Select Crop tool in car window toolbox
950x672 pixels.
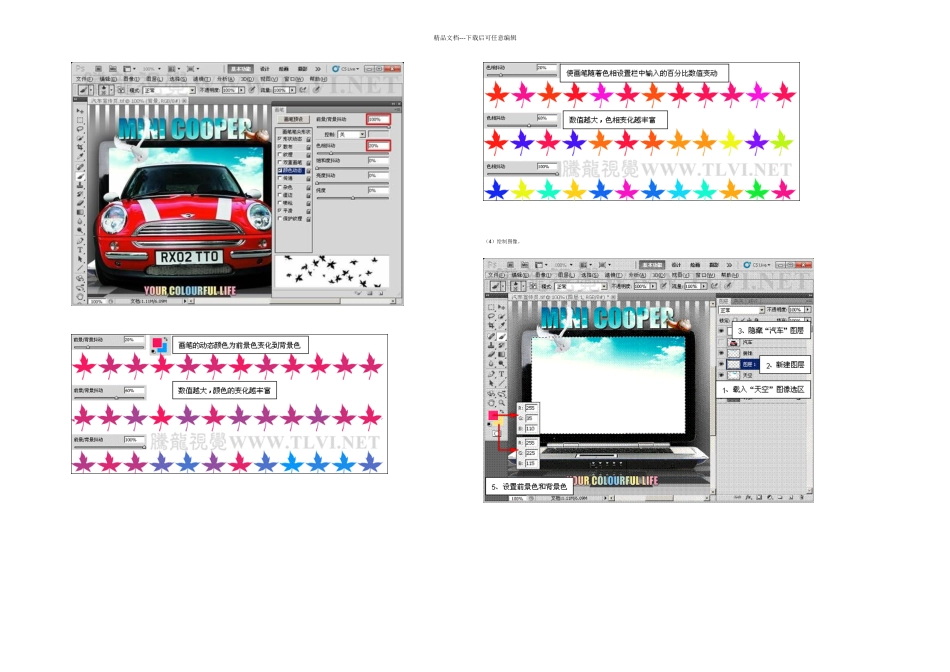pyautogui.click(x=80, y=147)
